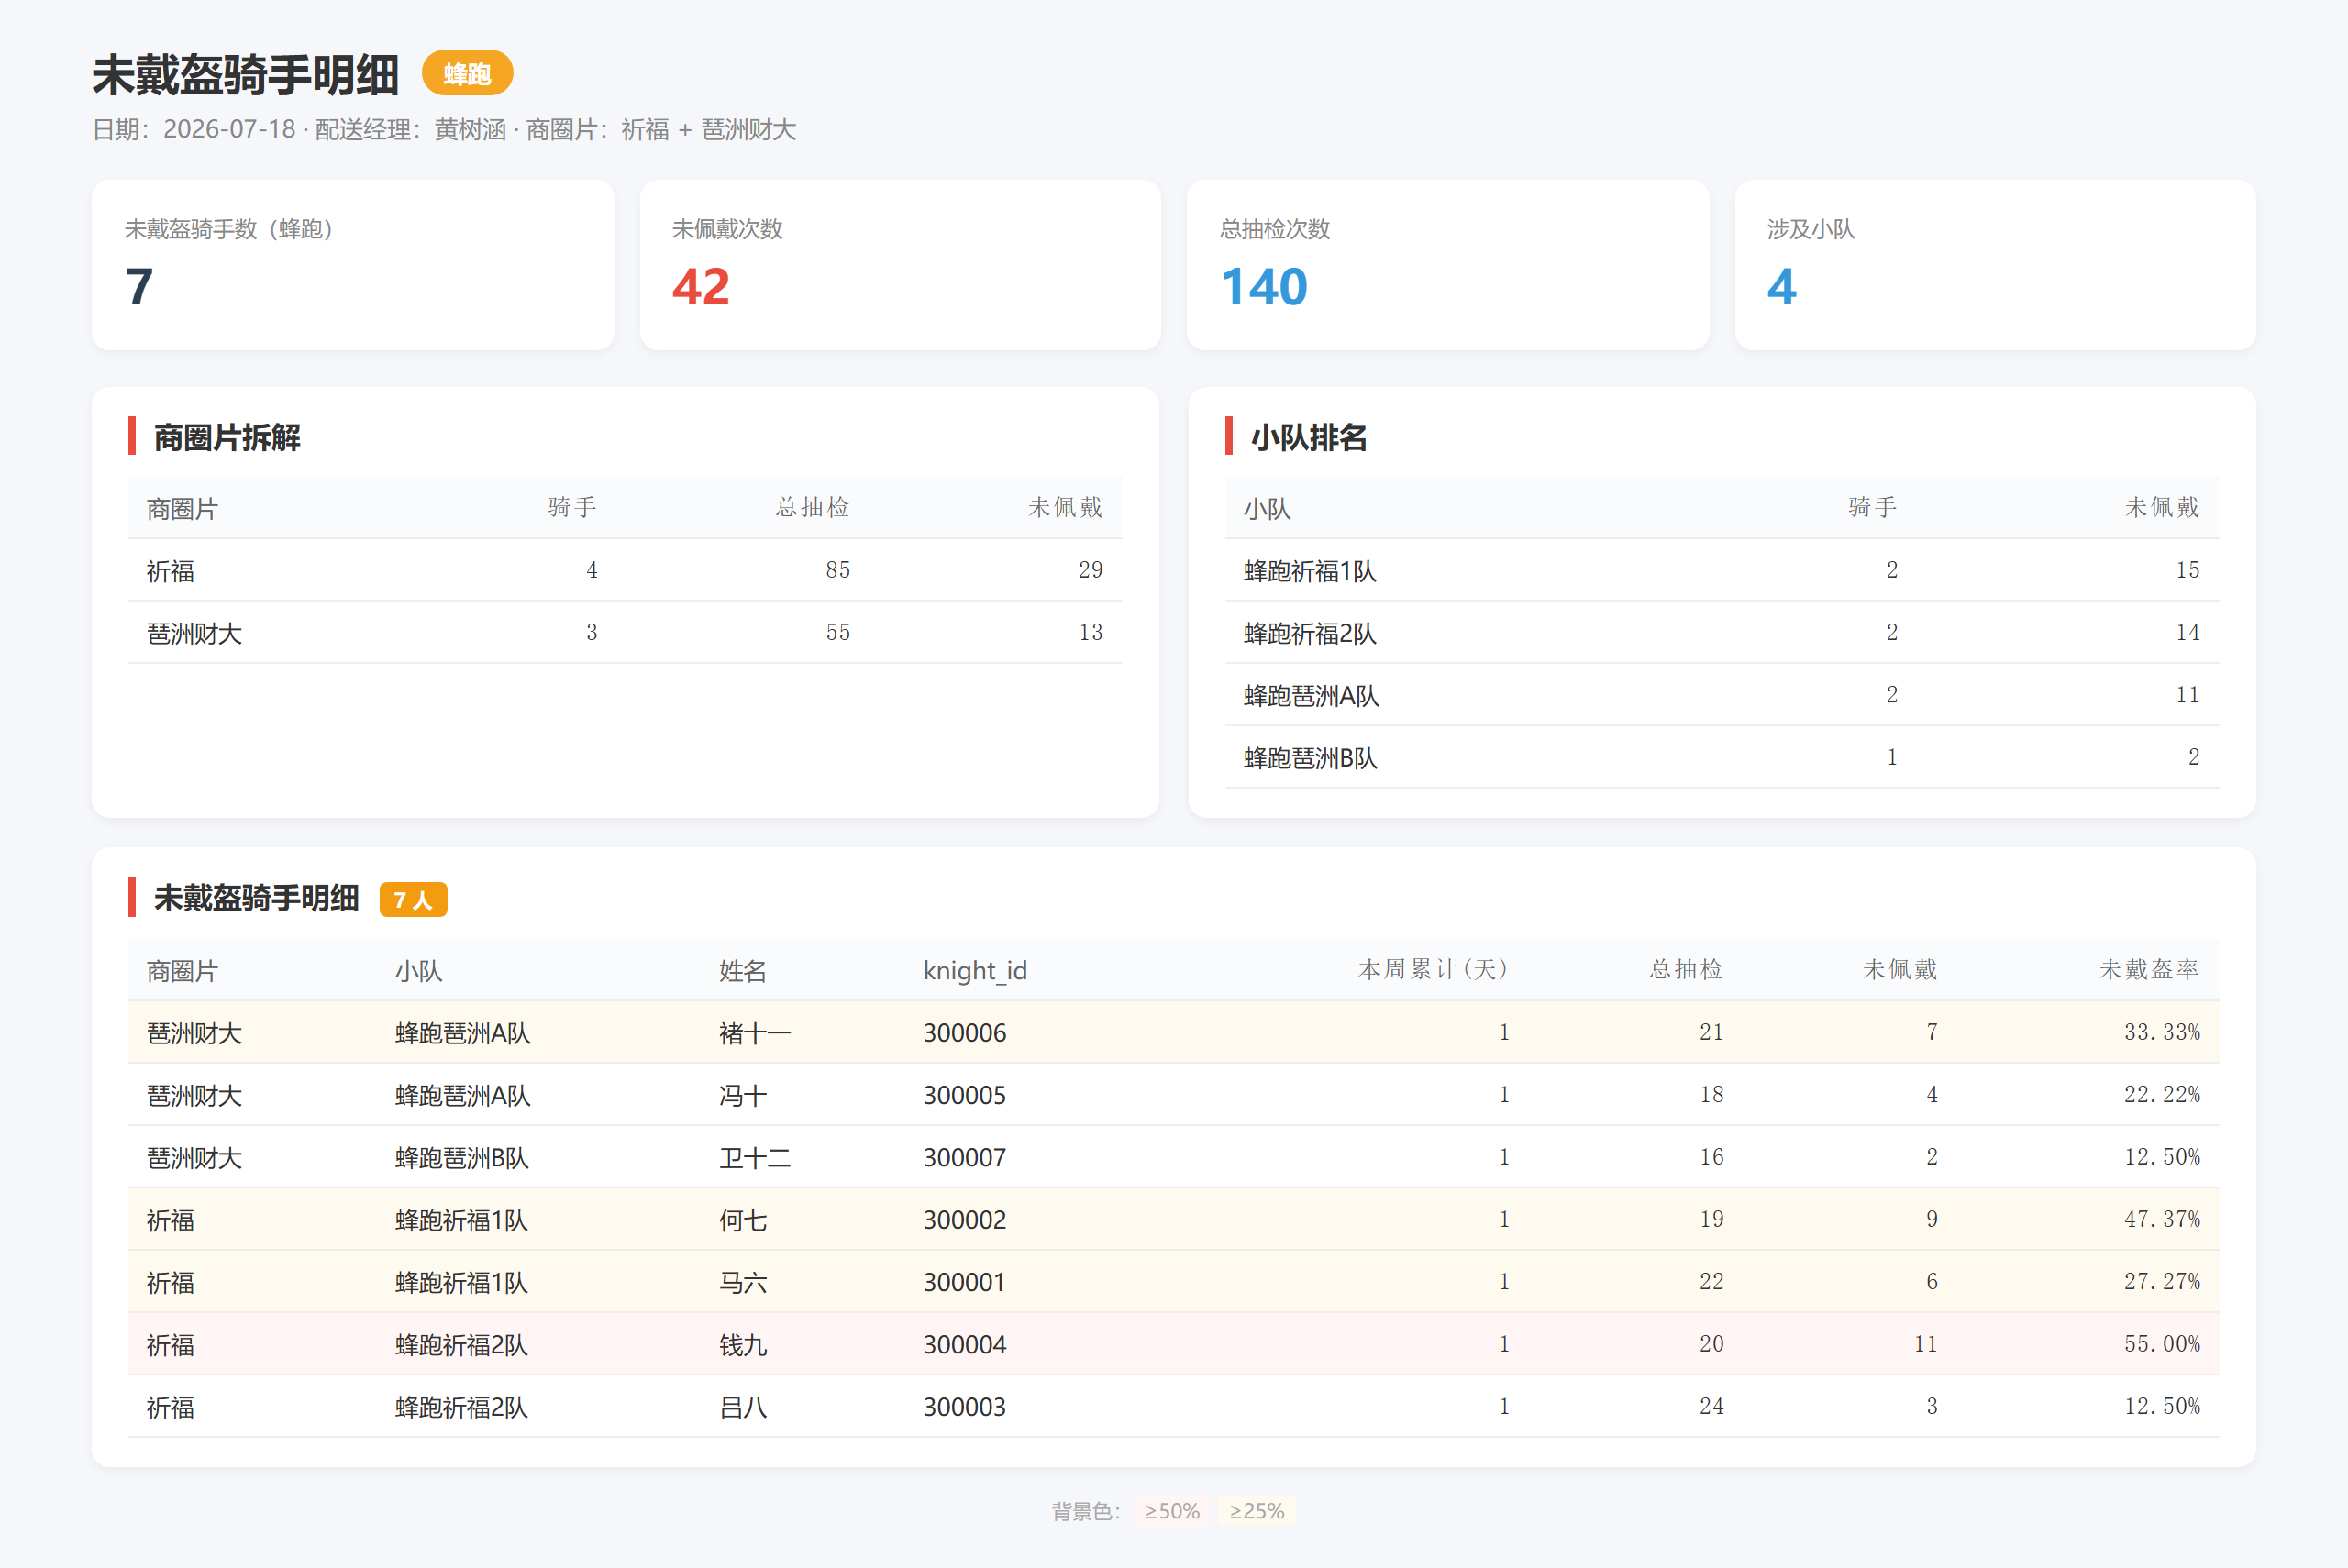Click 总抽检 header in 商圈片拆解 table
This screenshot has height=1568, width=2348.
812,508
